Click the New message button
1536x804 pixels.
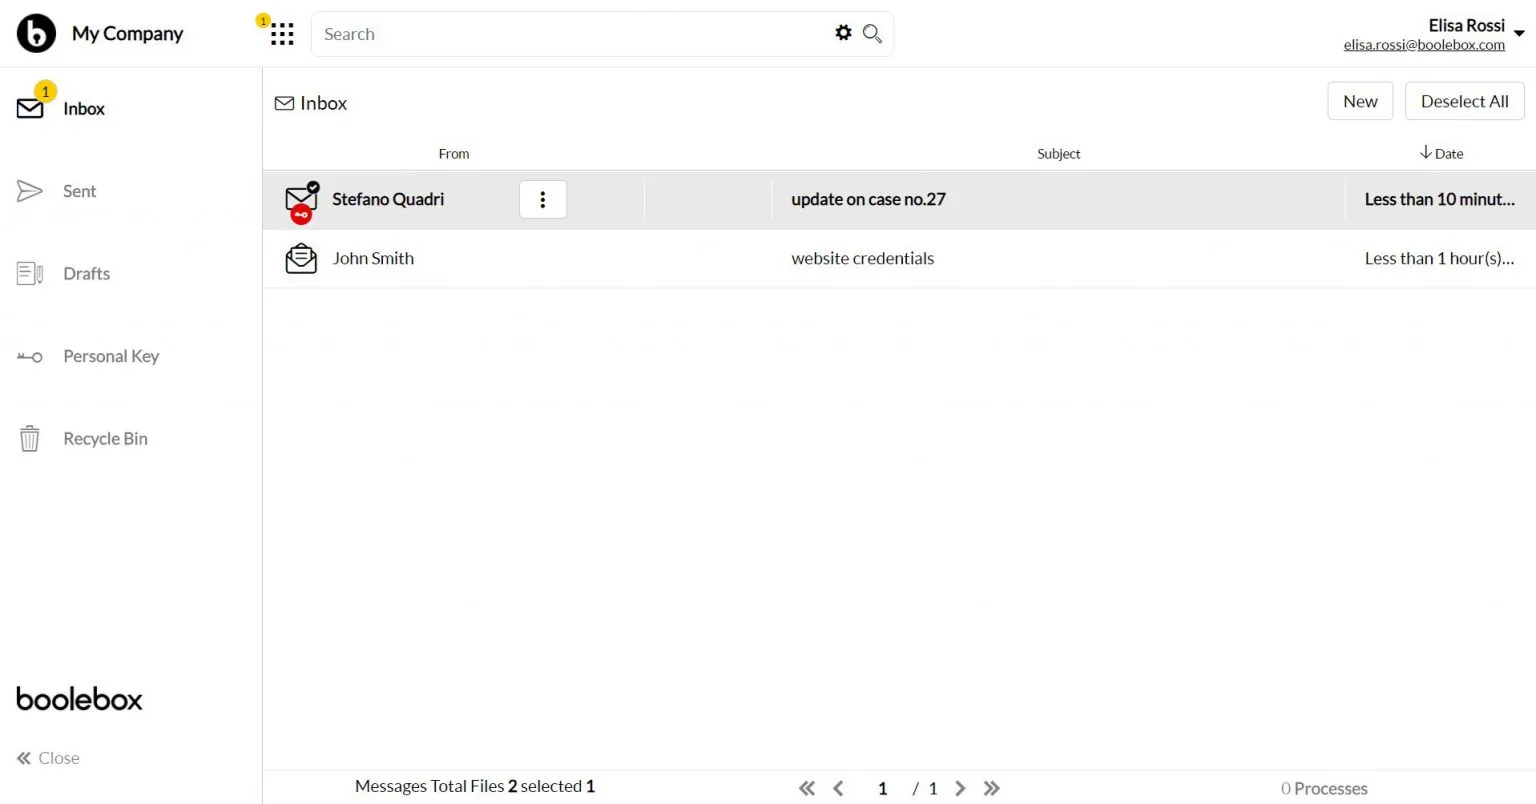coord(1360,101)
